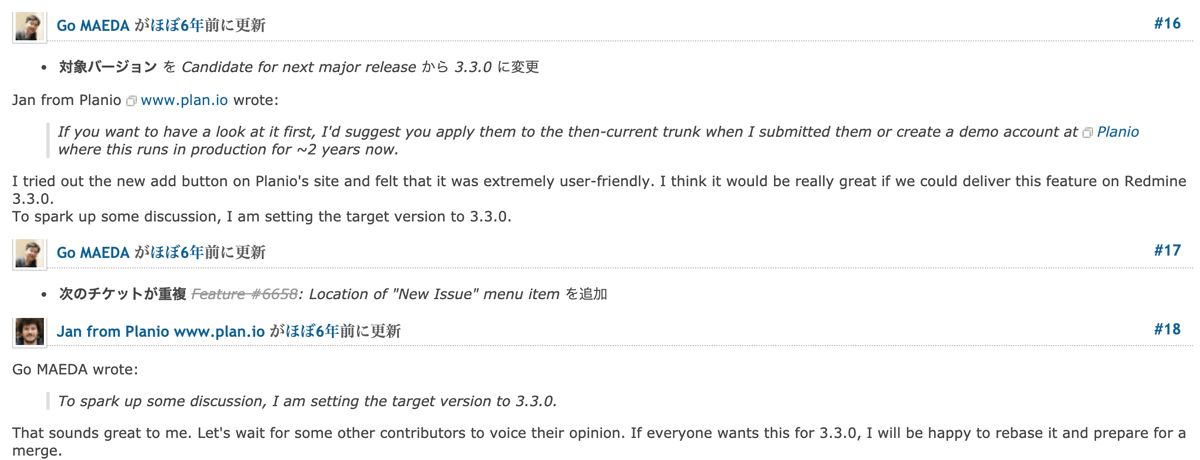This screenshot has height=460, width=1200.
Task: Click ほぼ6年 timestamp link on comment #16
Action: (176, 26)
